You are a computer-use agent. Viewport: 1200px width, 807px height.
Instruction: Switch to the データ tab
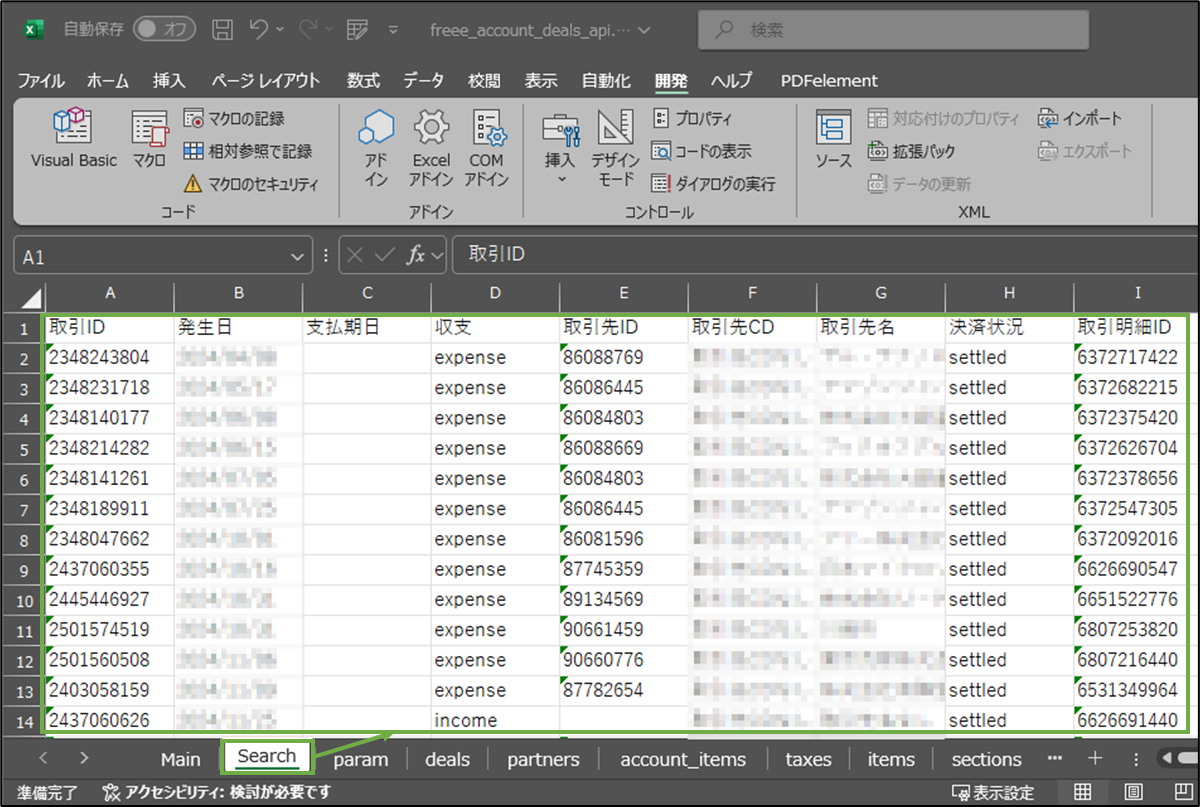[x=424, y=81]
